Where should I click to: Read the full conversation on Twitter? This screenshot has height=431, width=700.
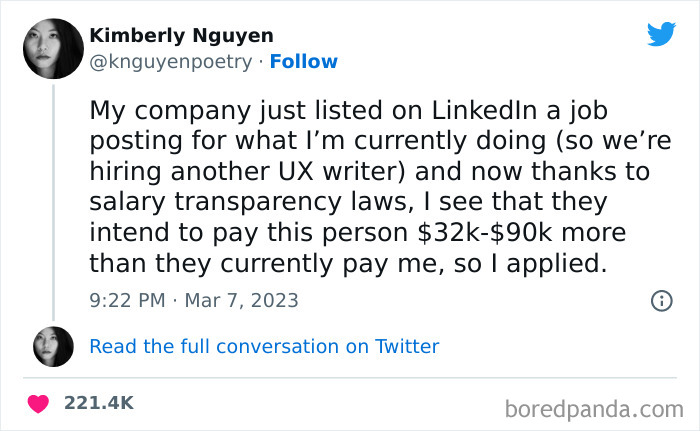(264, 347)
